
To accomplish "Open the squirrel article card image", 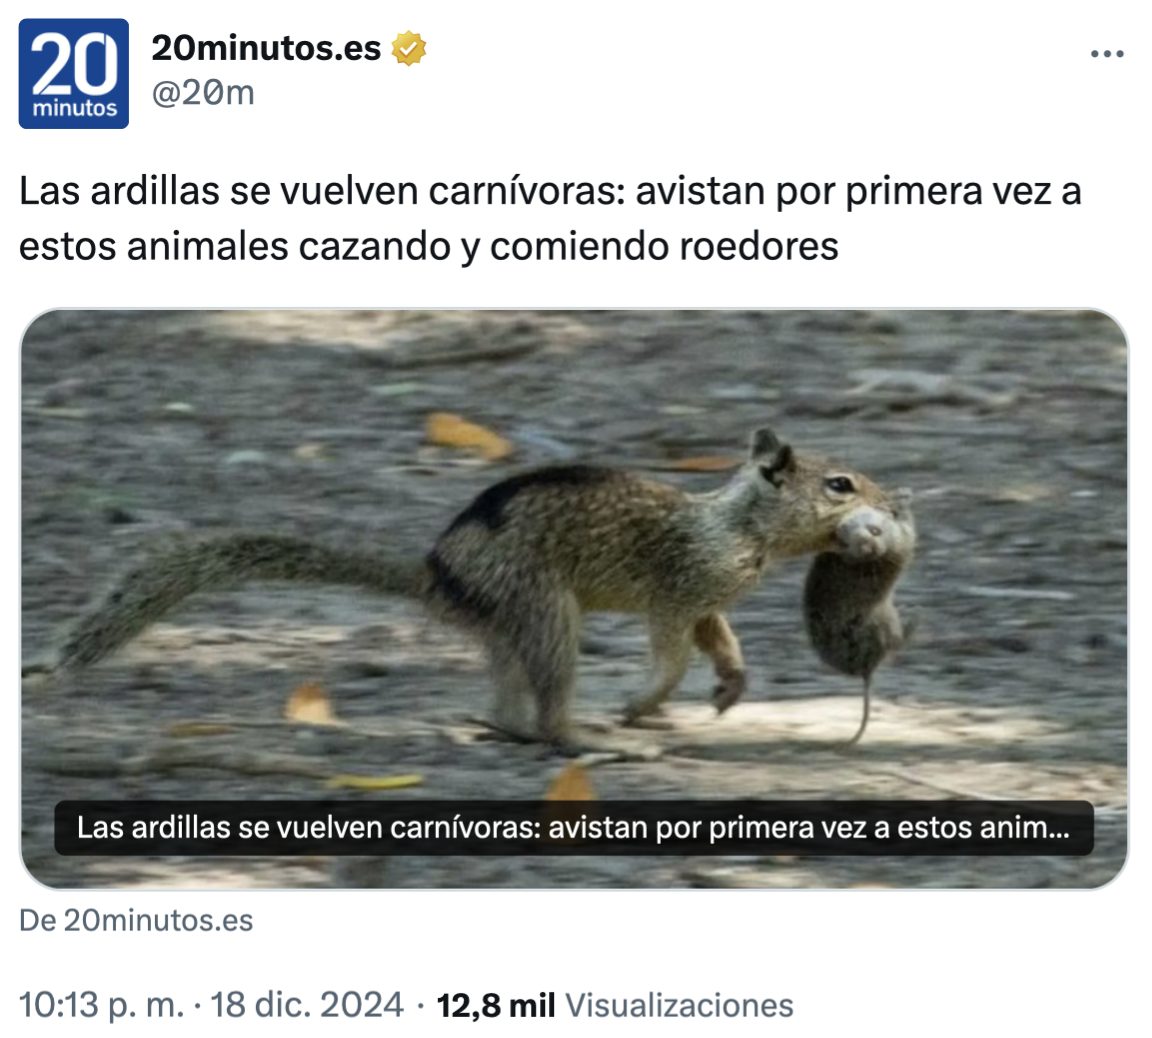I will [x=574, y=599].
